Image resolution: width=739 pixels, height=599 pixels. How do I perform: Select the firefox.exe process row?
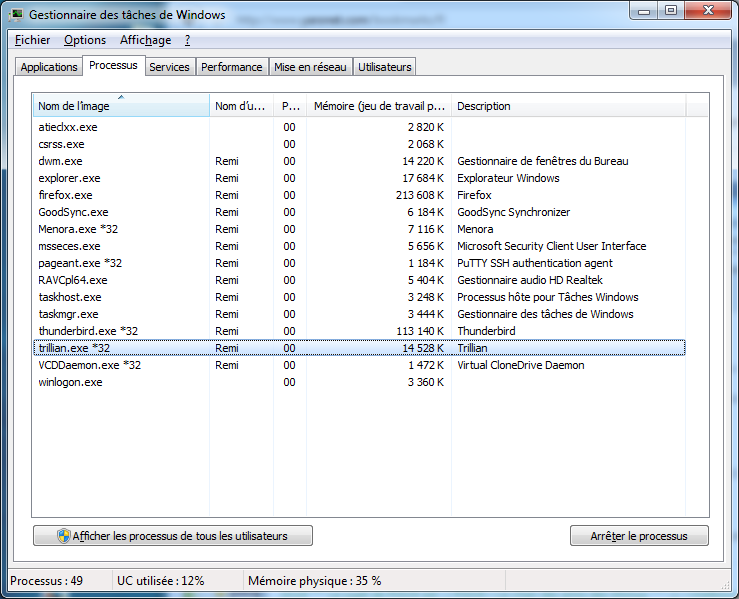pos(65,195)
